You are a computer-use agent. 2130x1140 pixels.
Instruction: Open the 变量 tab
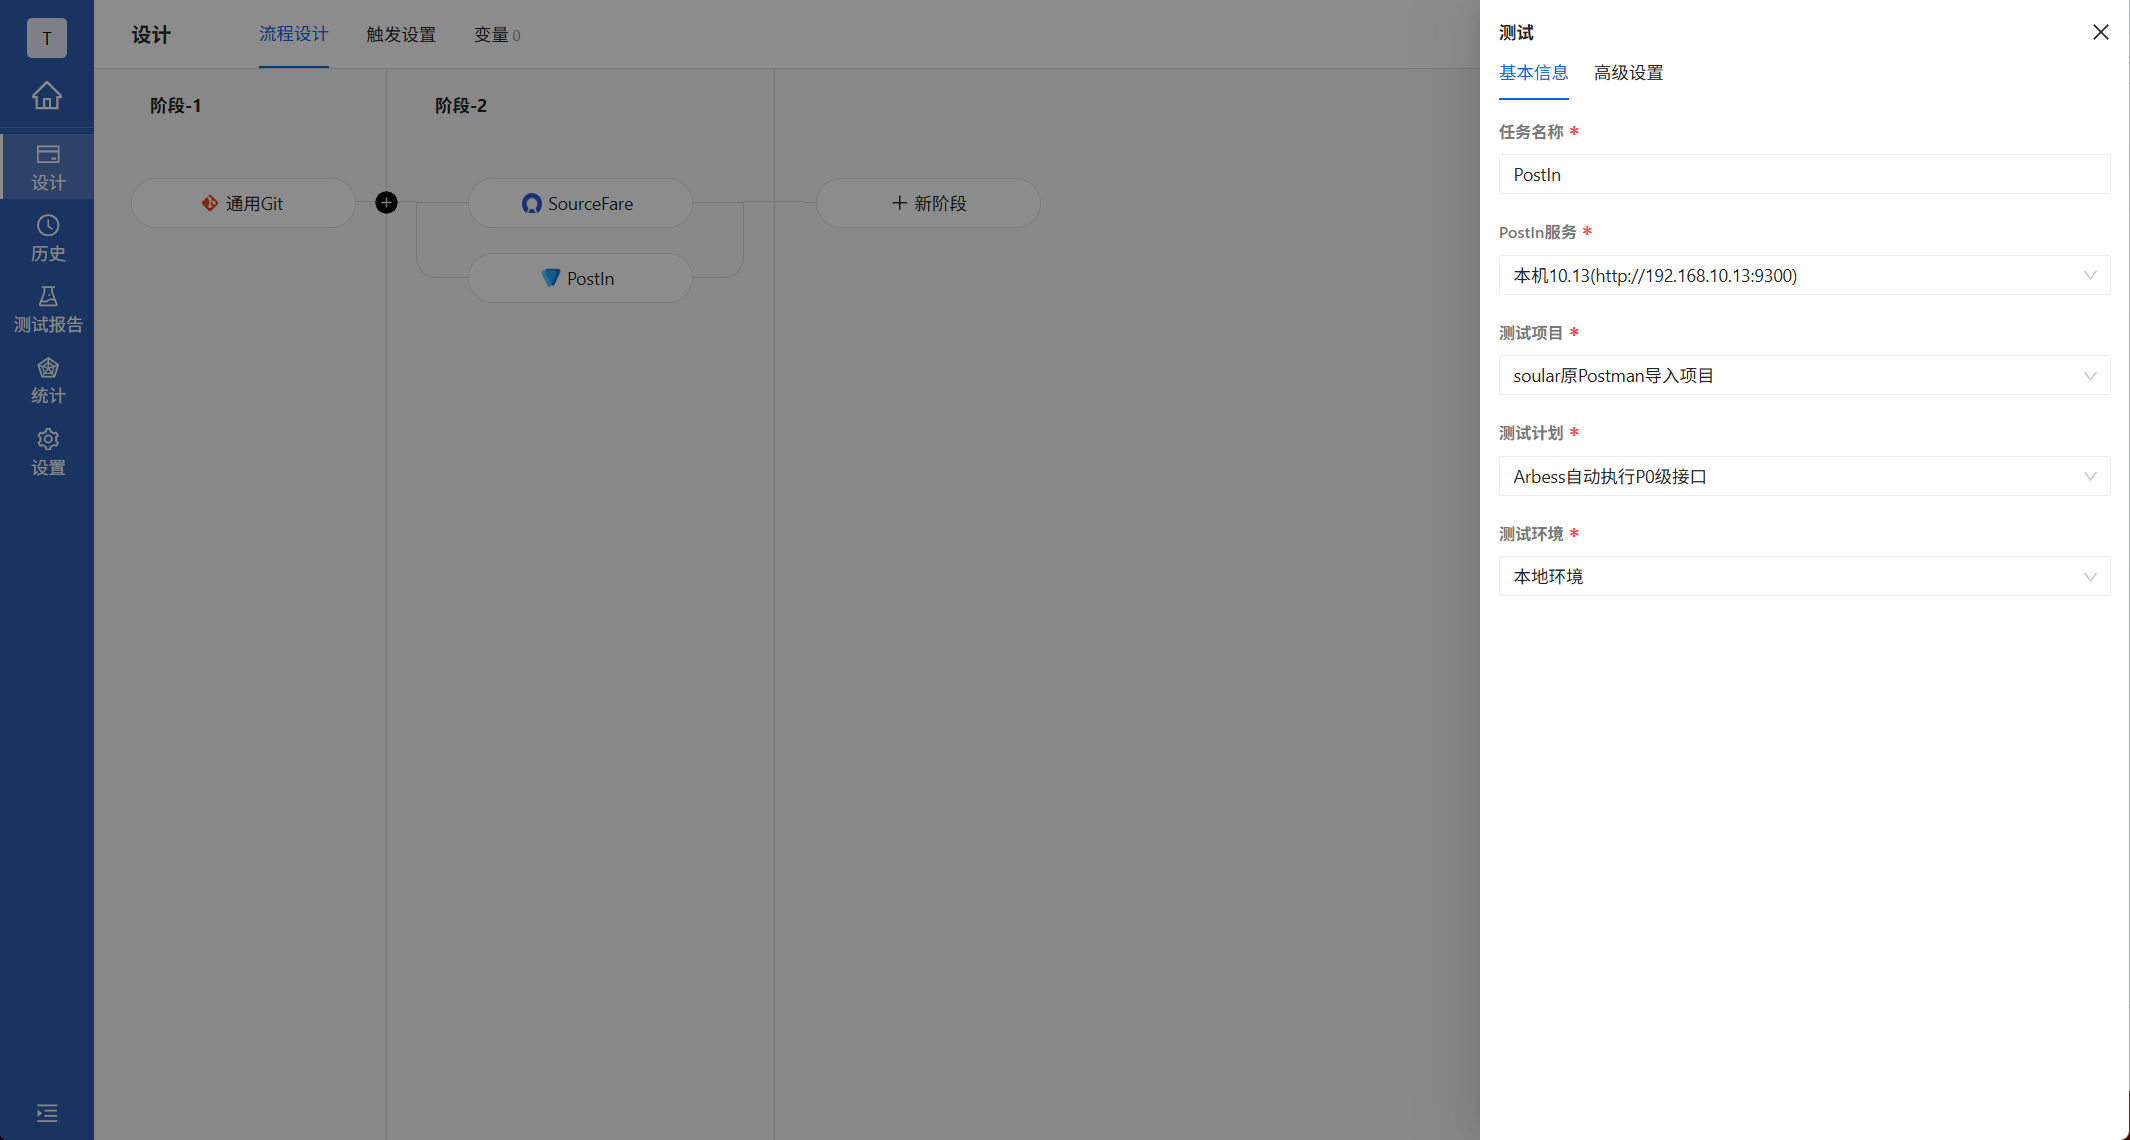point(496,35)
